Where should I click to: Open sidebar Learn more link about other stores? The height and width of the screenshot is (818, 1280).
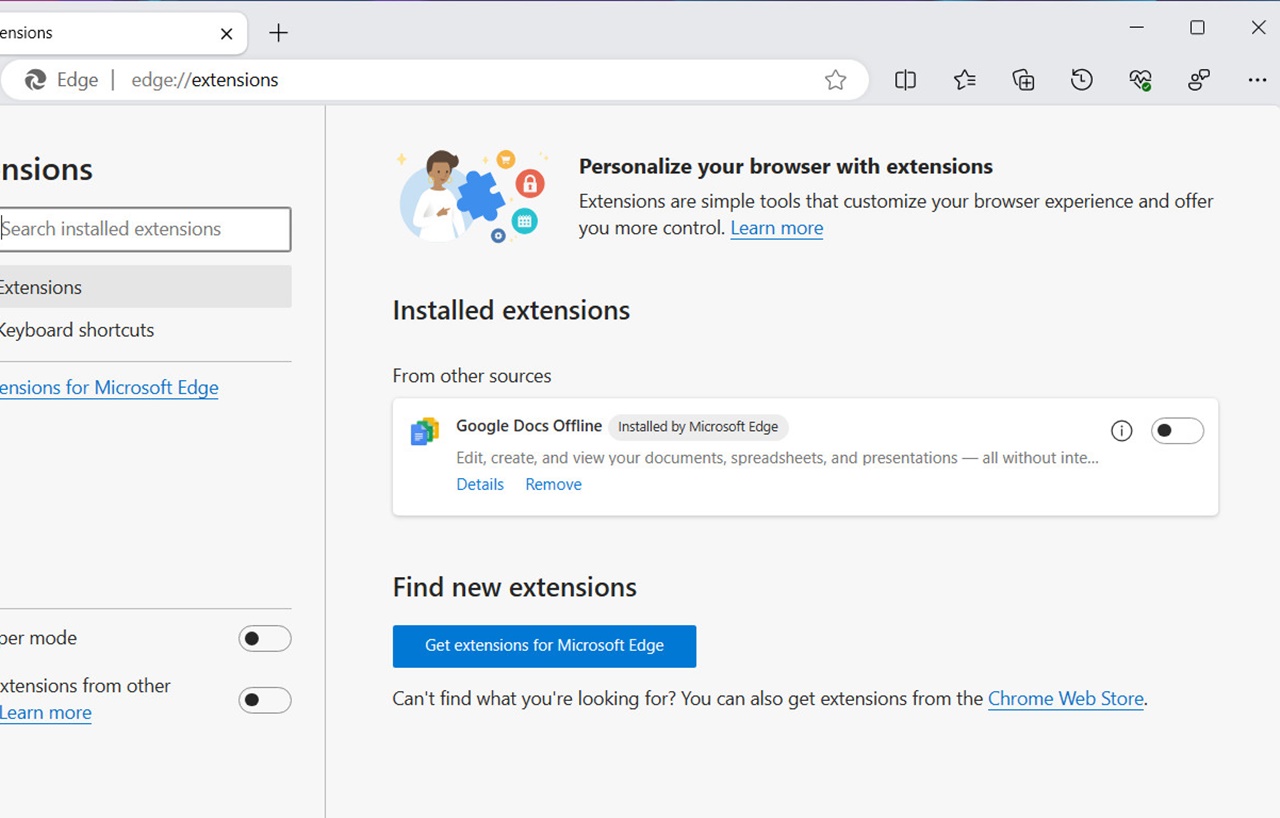pyautogui.click(x=46, y=712)
